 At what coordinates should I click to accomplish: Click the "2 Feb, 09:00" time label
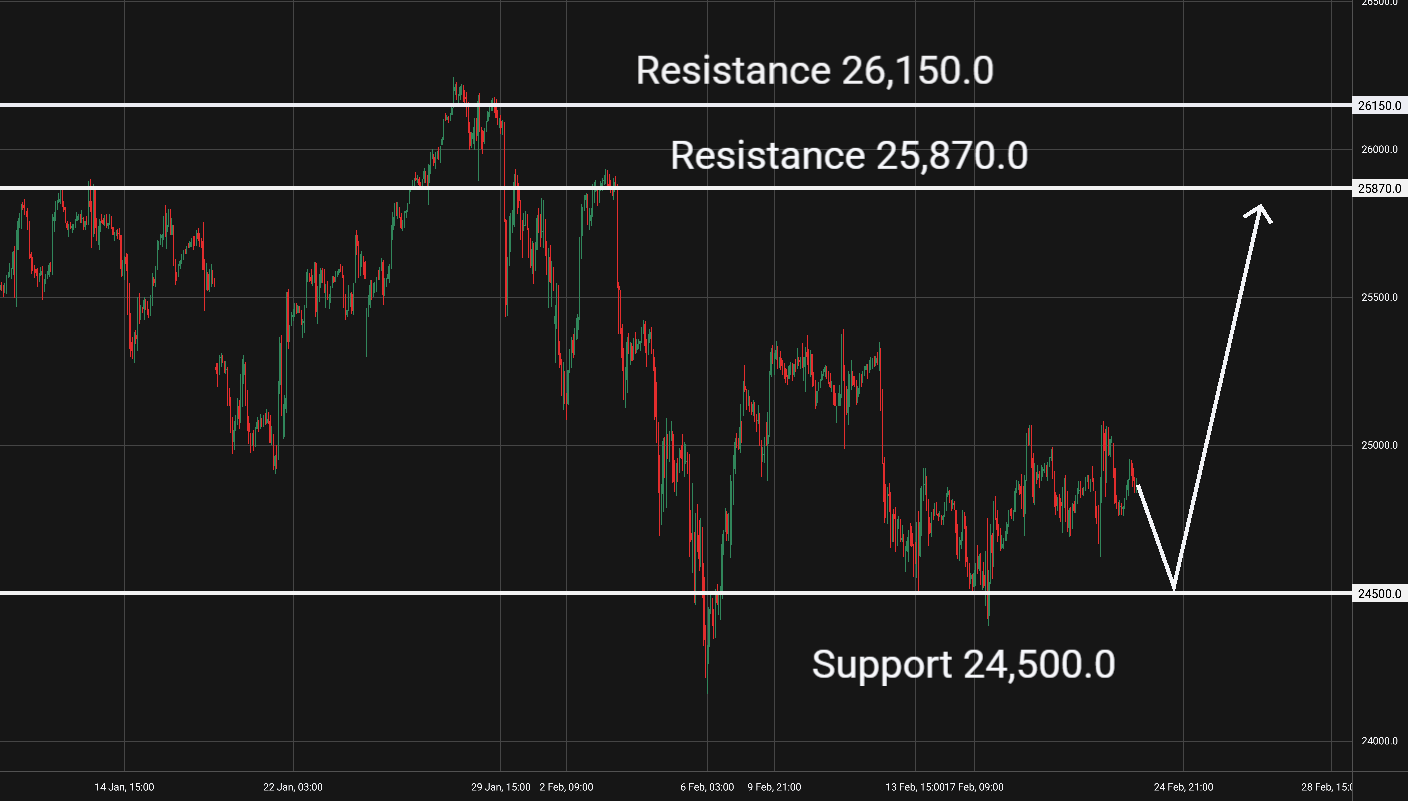(x=567, y=787)
